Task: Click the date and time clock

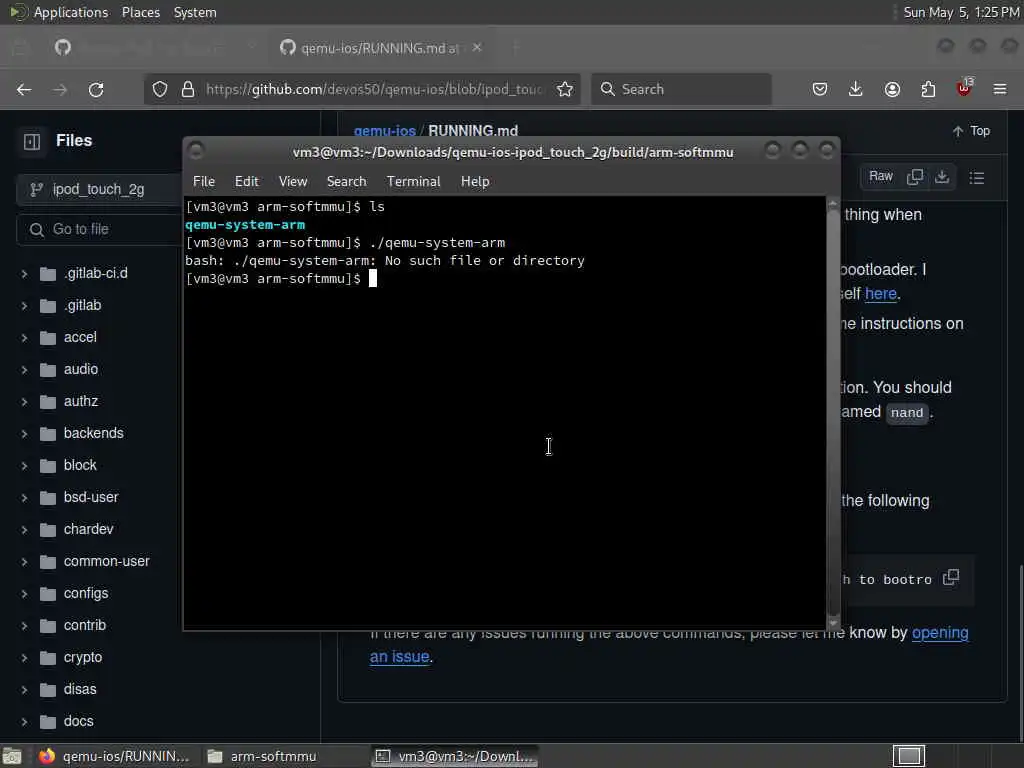Action: (x=961, y=12)
